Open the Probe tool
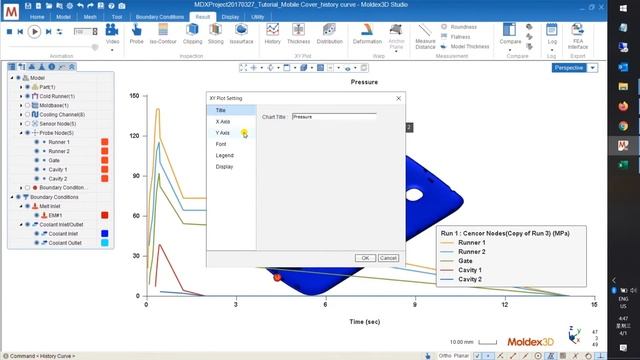640x360 pixels. coord(136,34)
